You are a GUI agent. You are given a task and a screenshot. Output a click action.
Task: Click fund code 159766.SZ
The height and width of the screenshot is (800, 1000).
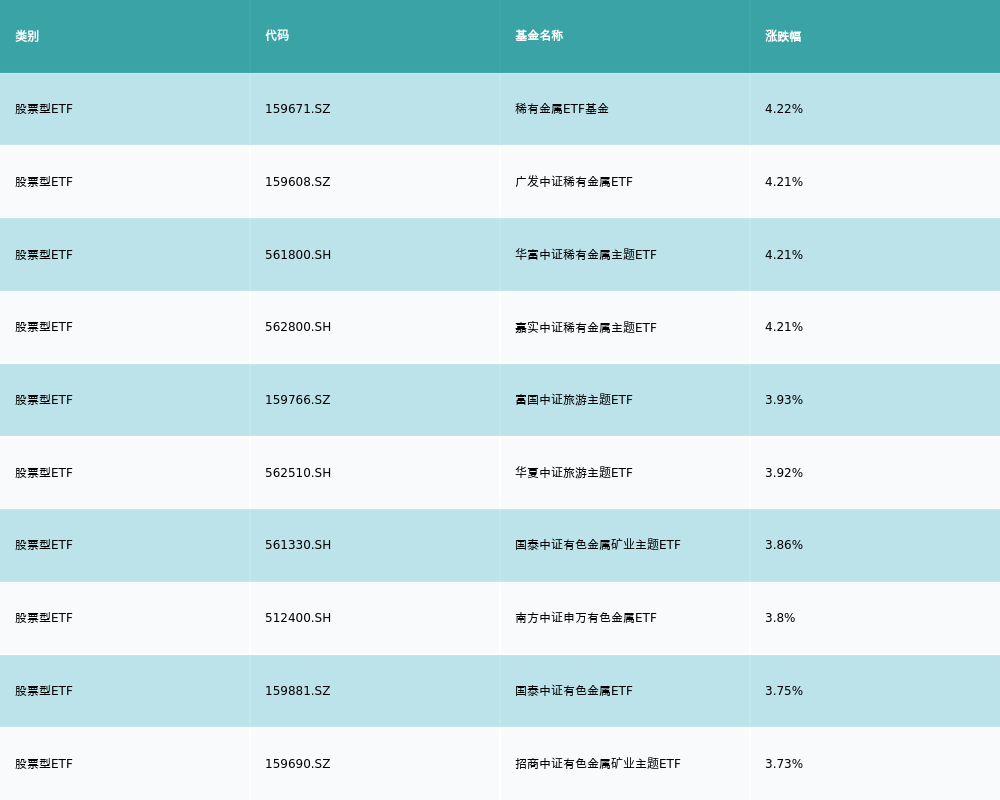[297, 400]
